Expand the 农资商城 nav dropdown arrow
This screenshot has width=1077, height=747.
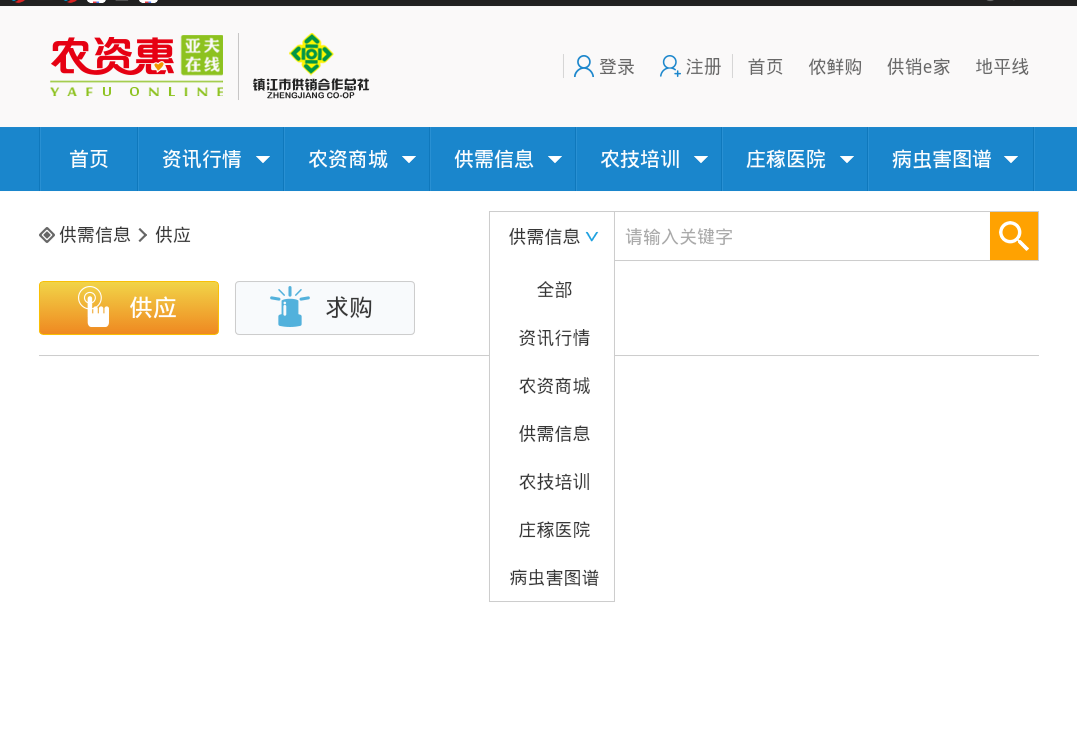point(409,159)
